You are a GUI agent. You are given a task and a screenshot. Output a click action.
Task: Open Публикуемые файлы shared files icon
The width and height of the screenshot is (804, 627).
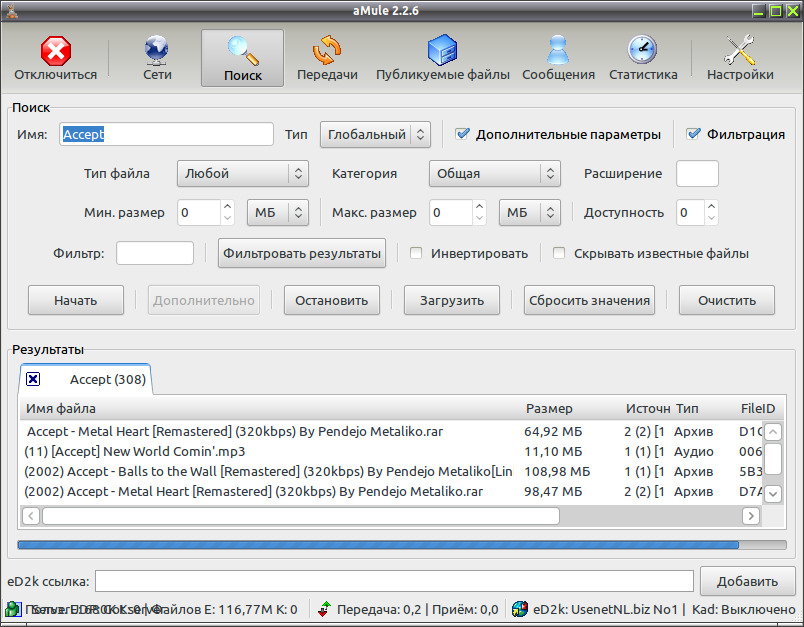point(443,51)
